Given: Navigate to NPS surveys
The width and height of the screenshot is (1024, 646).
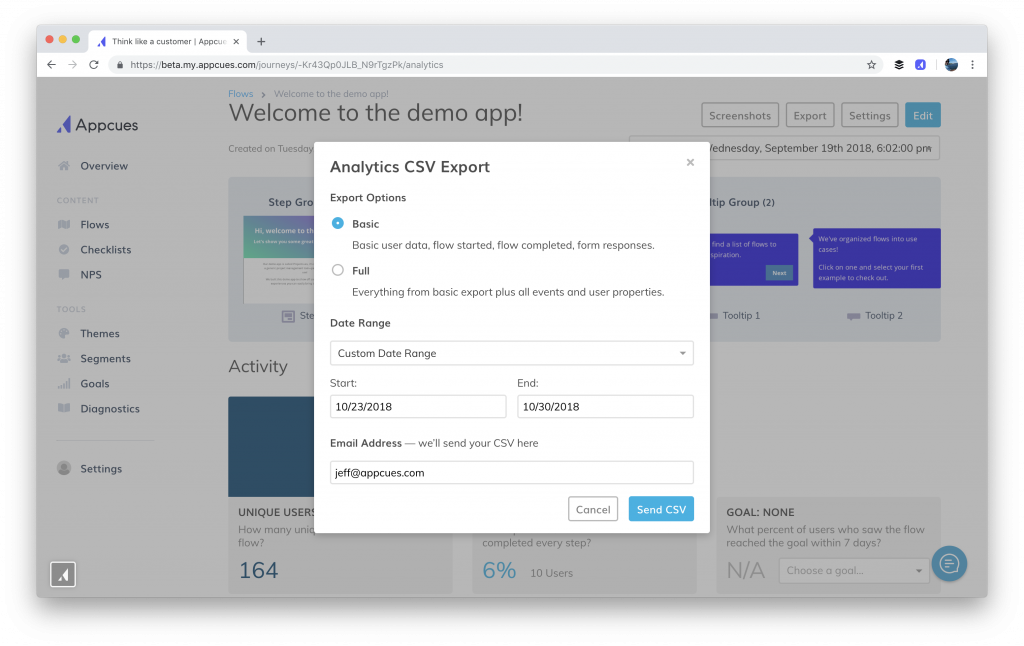Looking at the screenshot, I should [x=93, y=274].
